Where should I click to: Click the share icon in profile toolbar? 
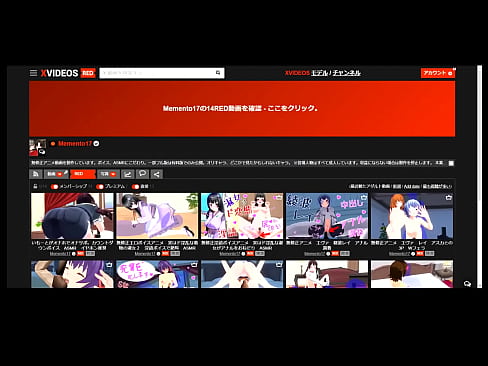click(x=157, y=174)
